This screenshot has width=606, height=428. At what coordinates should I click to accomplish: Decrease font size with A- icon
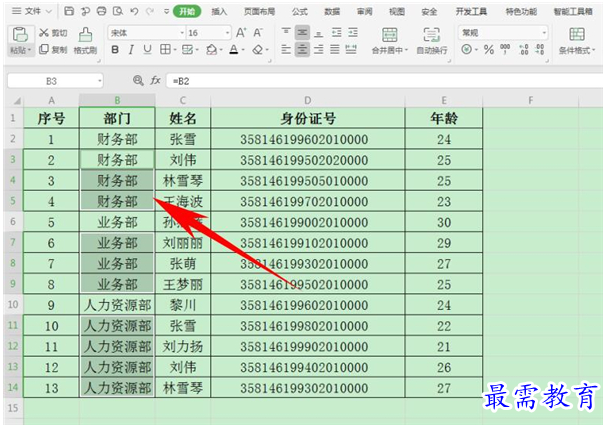click(x=258, y=32)
